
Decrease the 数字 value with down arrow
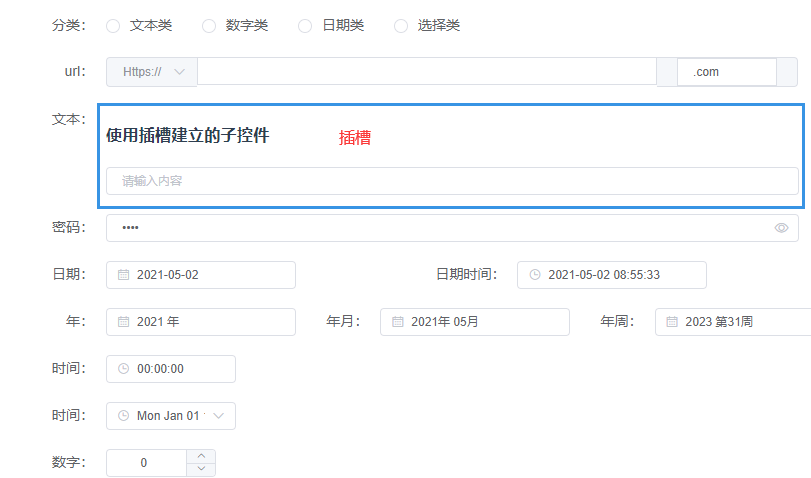click(x=201, y=469)
